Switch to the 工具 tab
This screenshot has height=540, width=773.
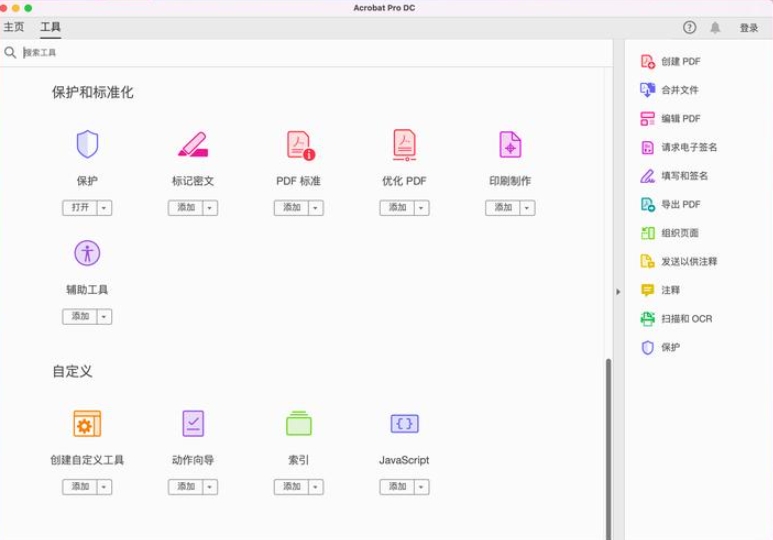(50, 27)
